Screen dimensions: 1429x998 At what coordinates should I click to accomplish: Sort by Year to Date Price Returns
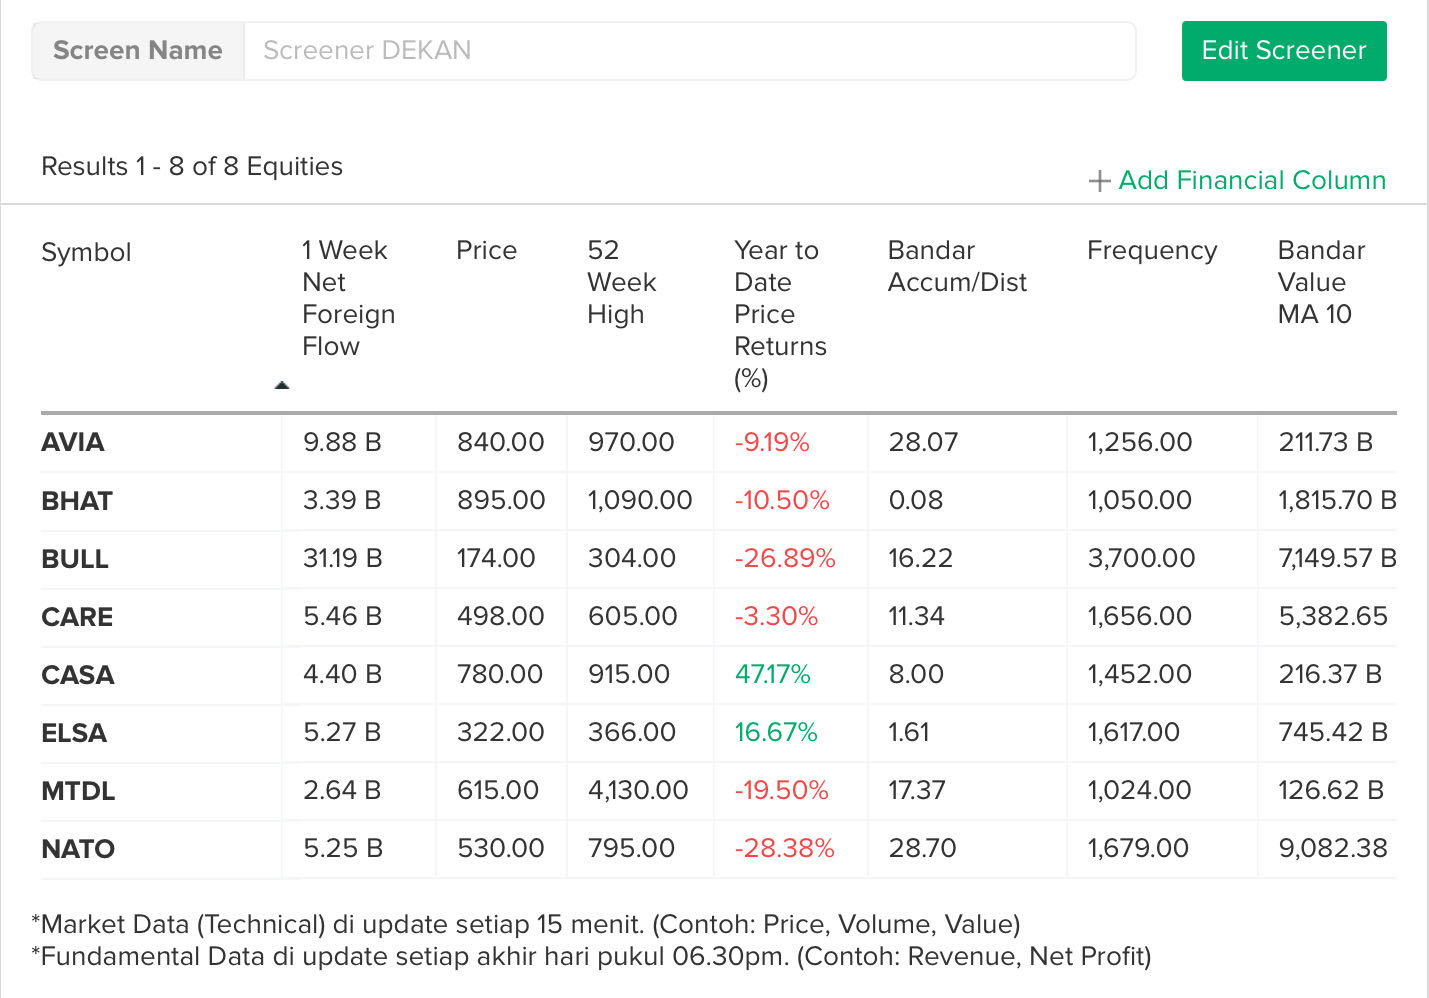(780, 314)
